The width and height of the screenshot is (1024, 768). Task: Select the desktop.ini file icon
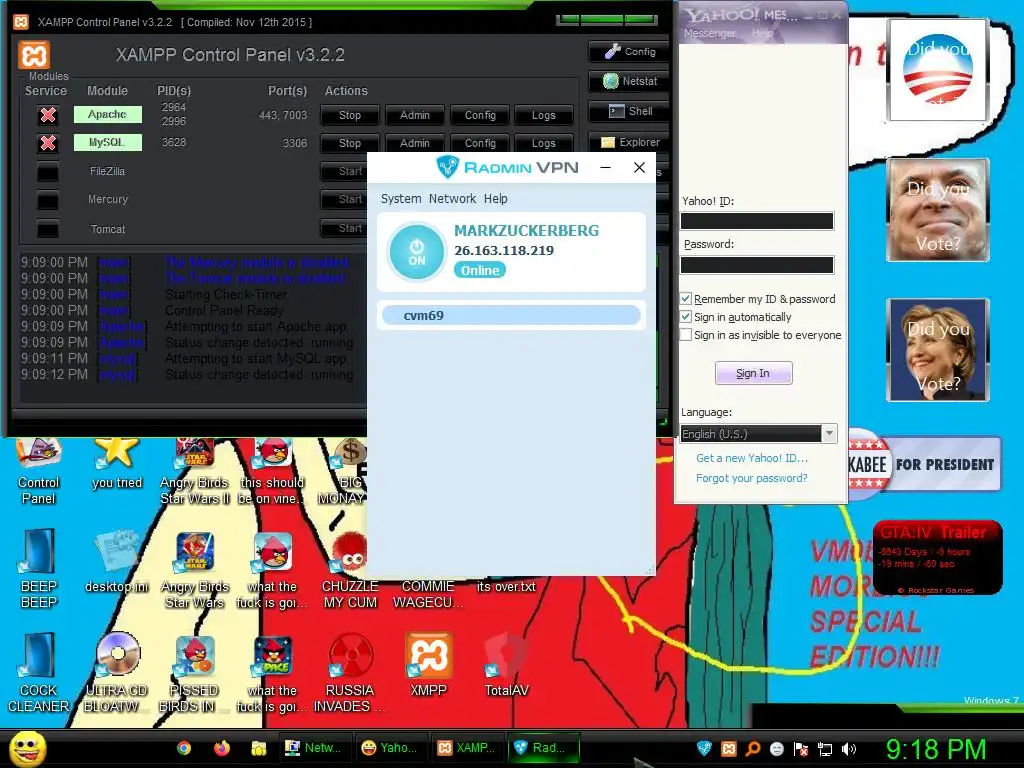[x=117, y=562]
